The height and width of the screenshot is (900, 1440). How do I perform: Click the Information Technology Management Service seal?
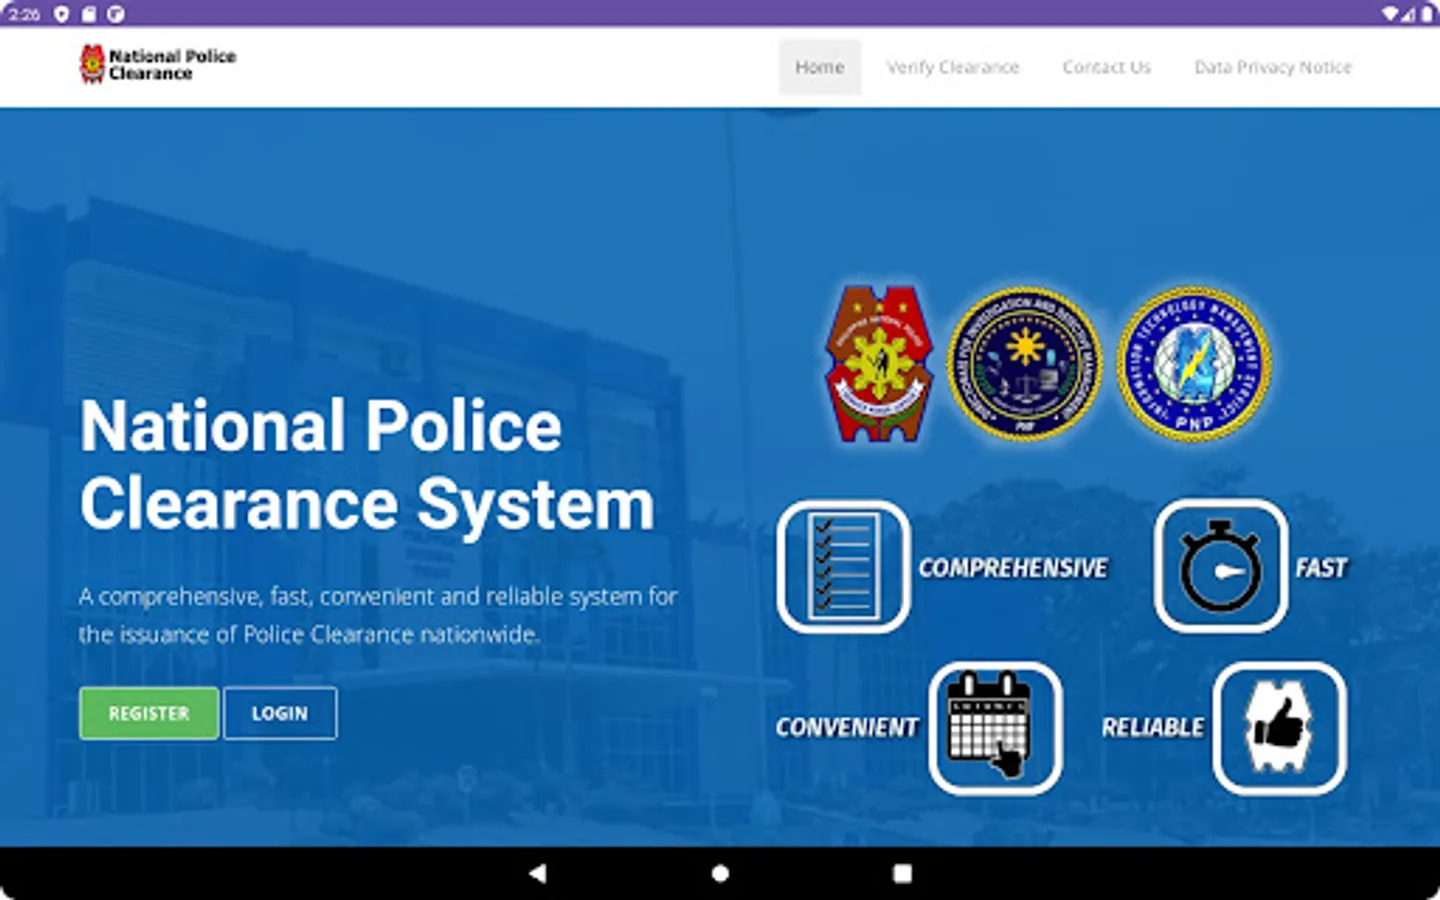point(1194,364)
